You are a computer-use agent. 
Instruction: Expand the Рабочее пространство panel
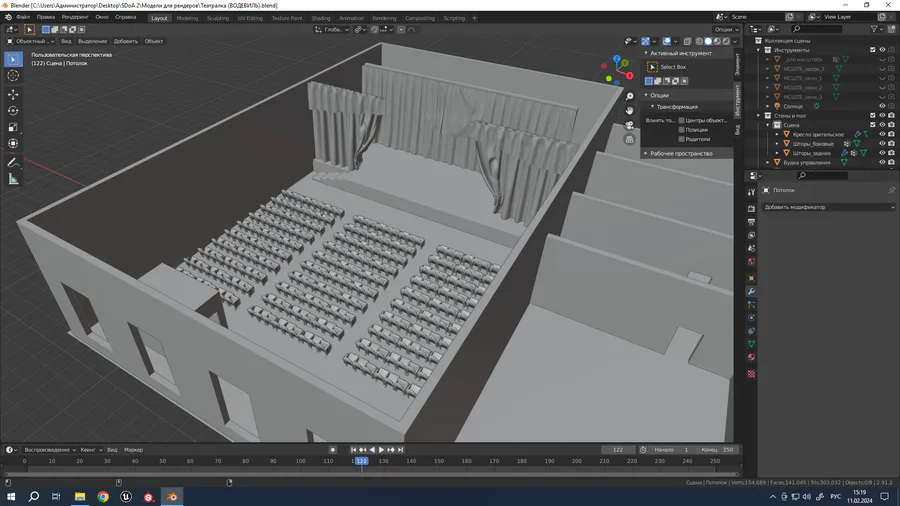click(x=646, y=153)
